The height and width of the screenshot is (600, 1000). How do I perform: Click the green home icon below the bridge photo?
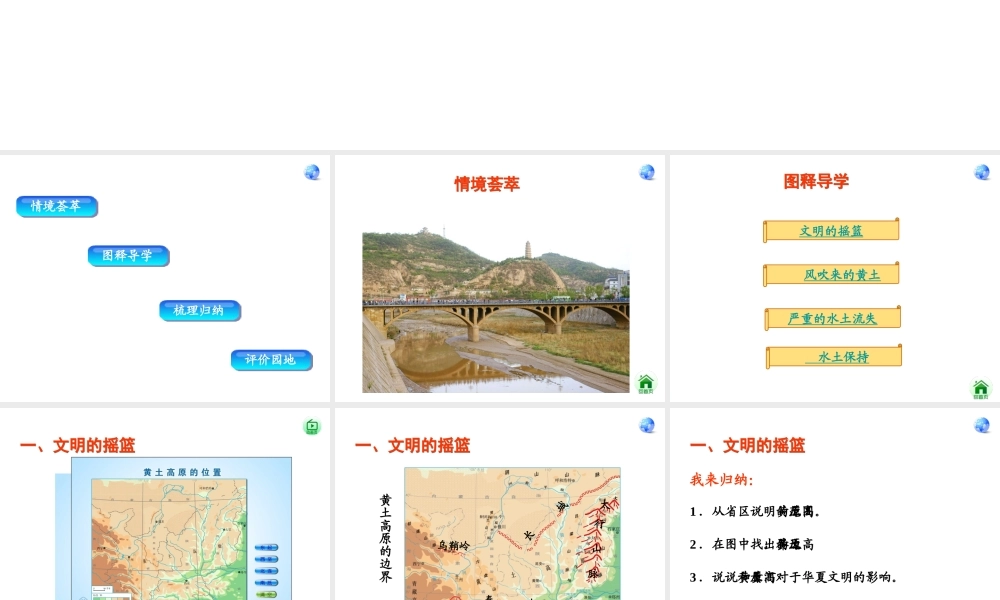[646, 383]
